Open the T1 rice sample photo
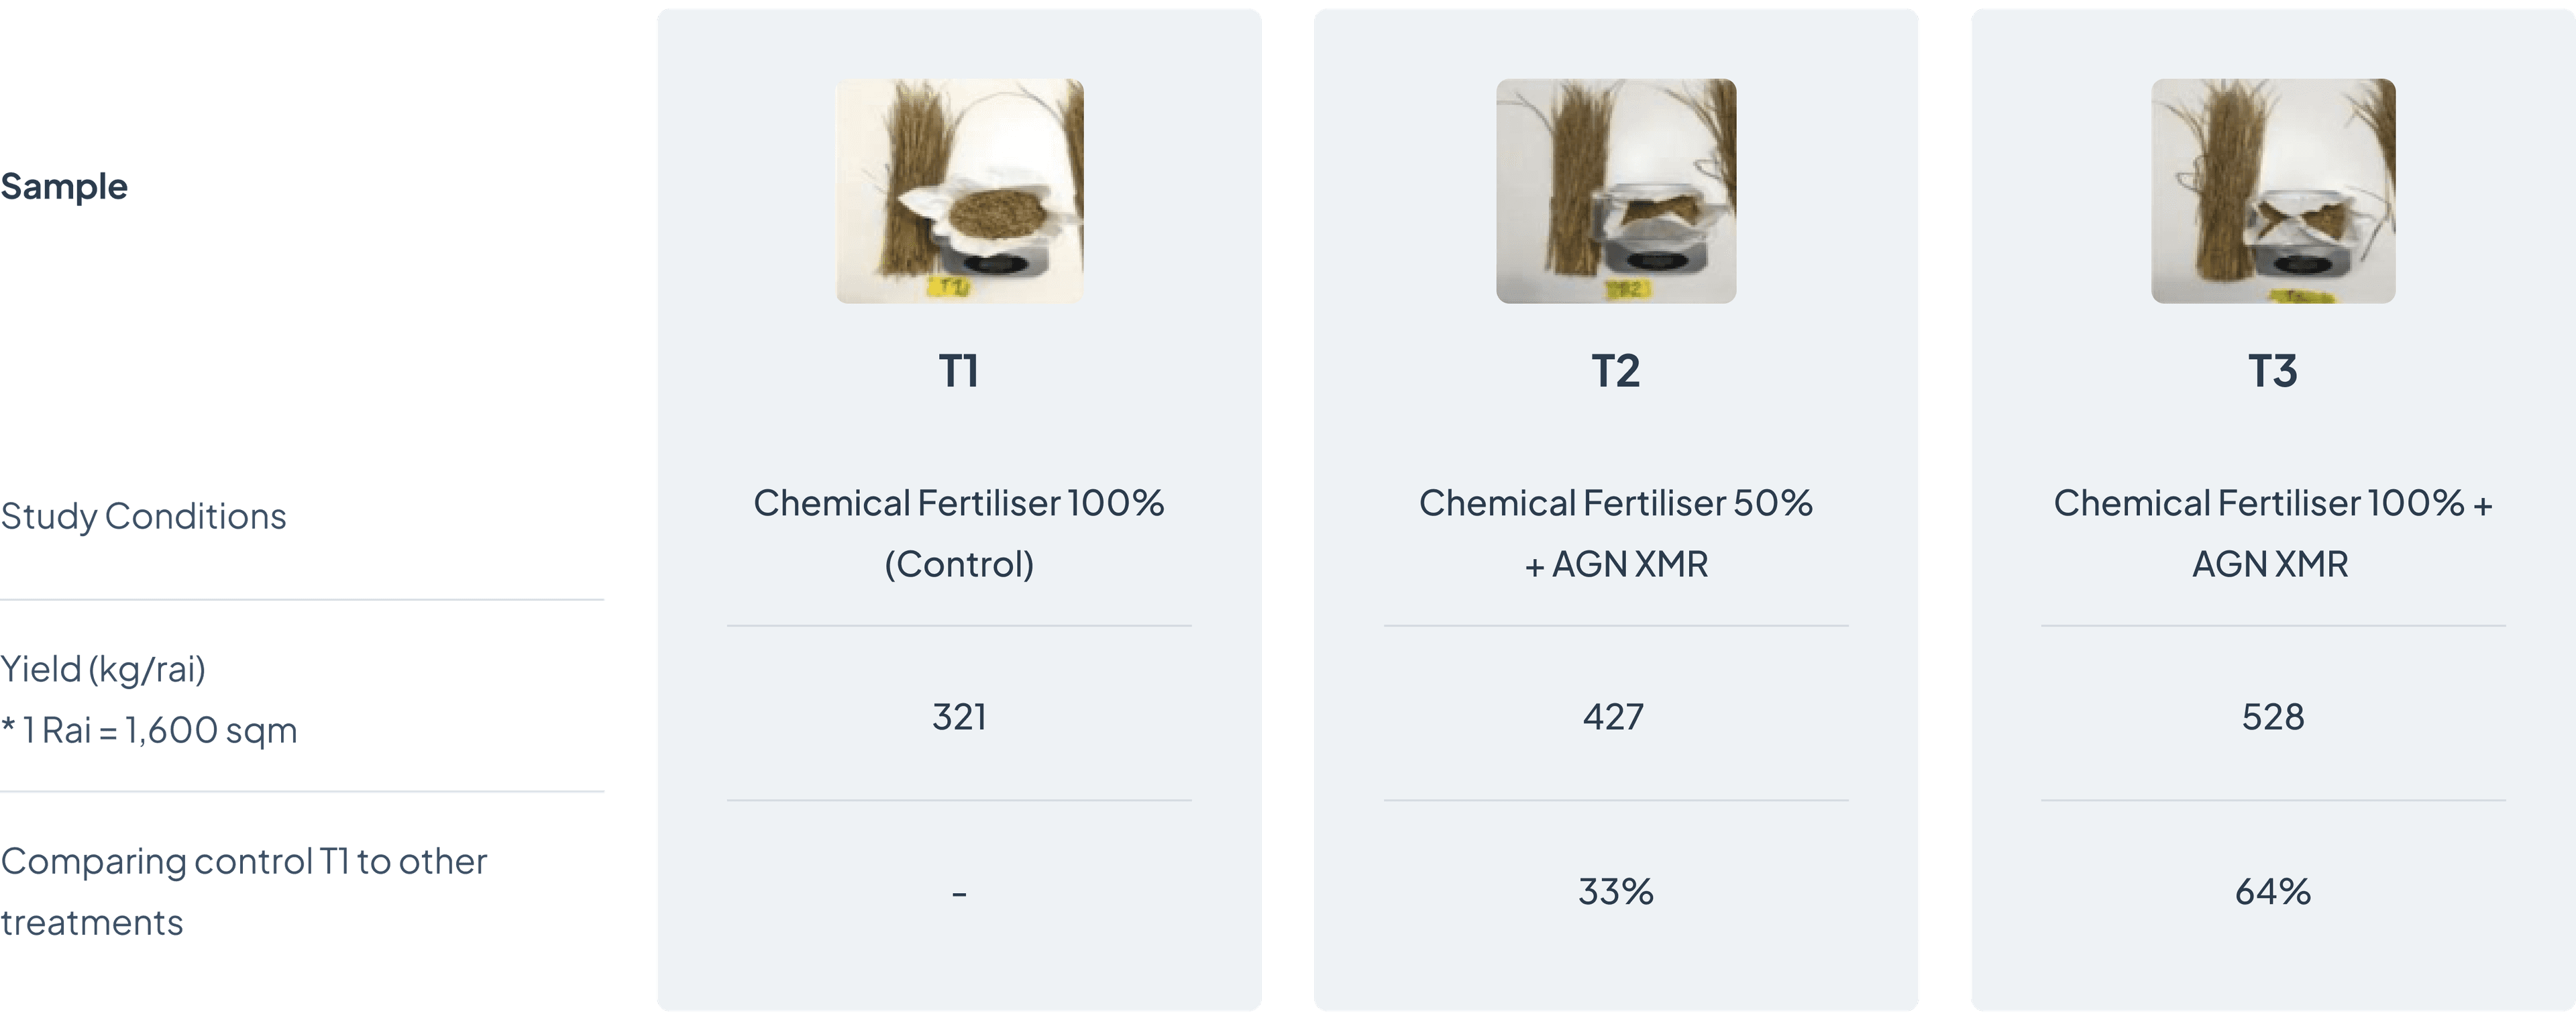 tap(959, 191)
